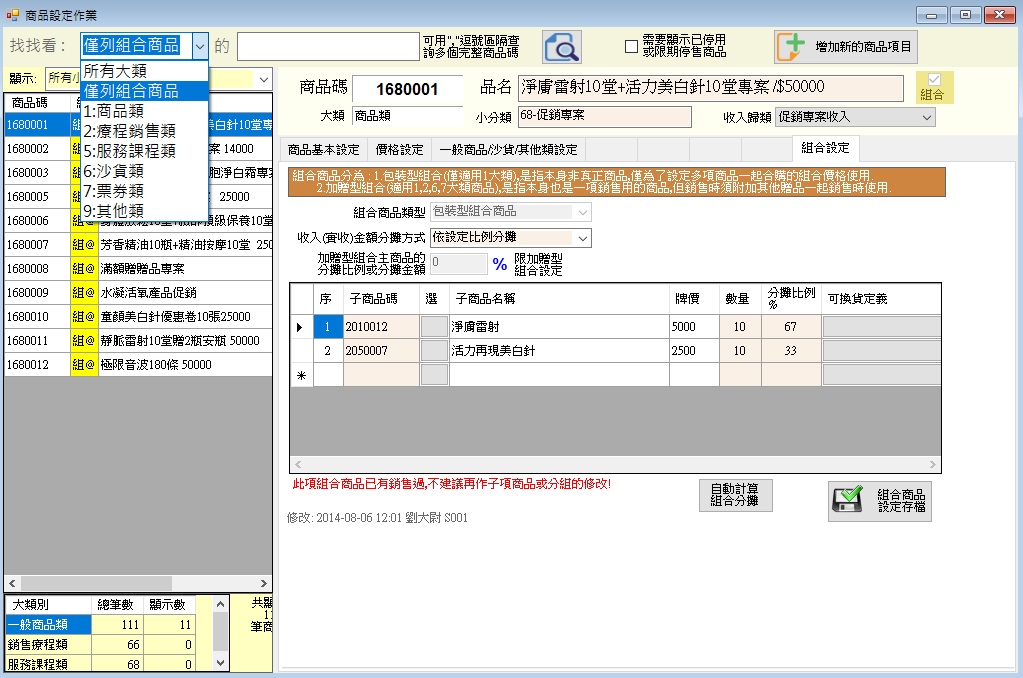Select 5:服務課程類 from the open list
The height and width of the screenshot is (678, 1023).
[x=129, y=151]
